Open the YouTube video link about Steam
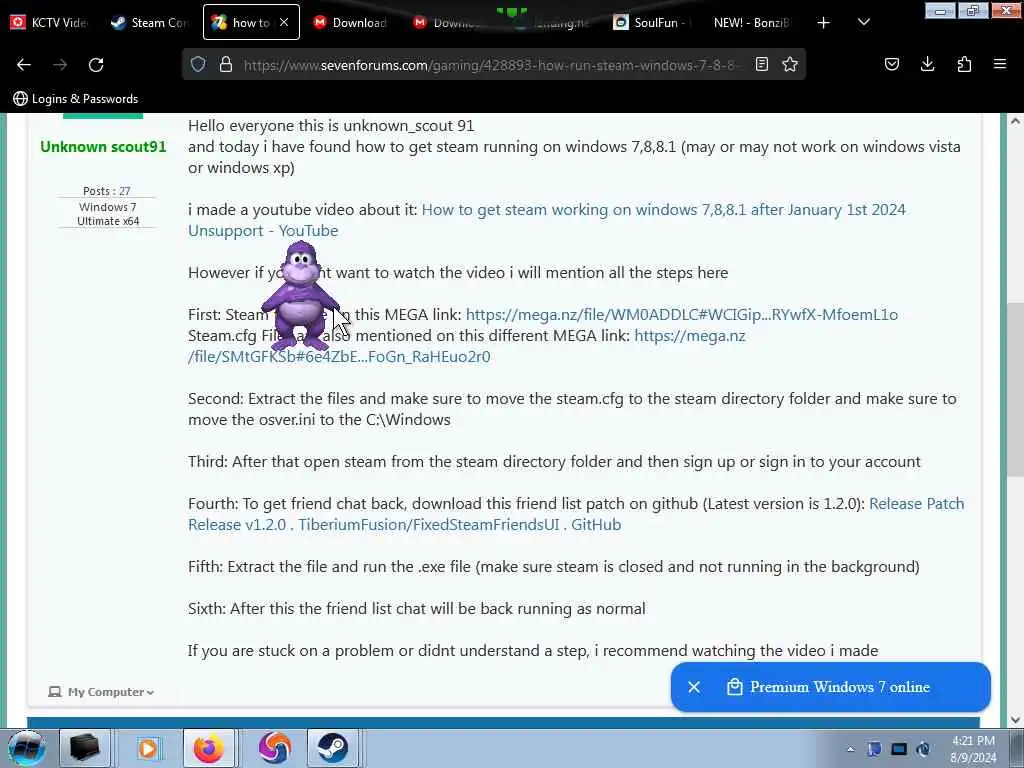Image resolution: width=1024 pixels, height=768 pixels. click(547, 220)
